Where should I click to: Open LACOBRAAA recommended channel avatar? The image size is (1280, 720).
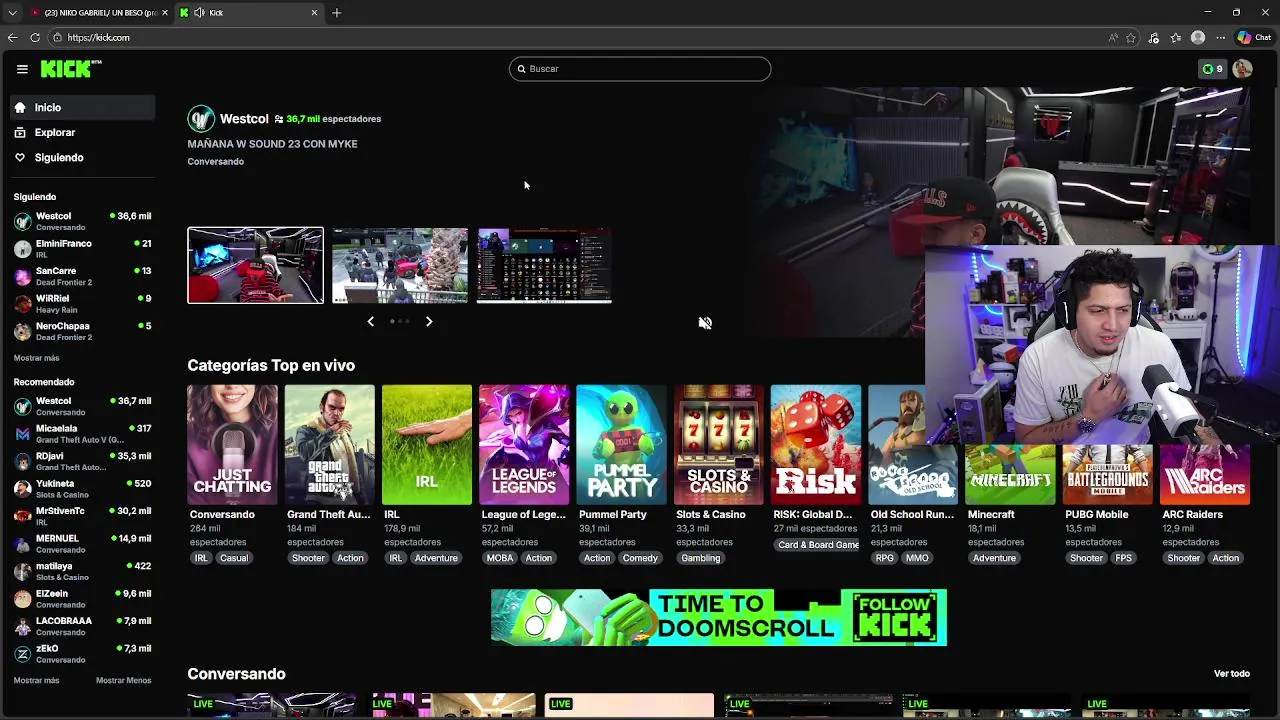(22, 627)
